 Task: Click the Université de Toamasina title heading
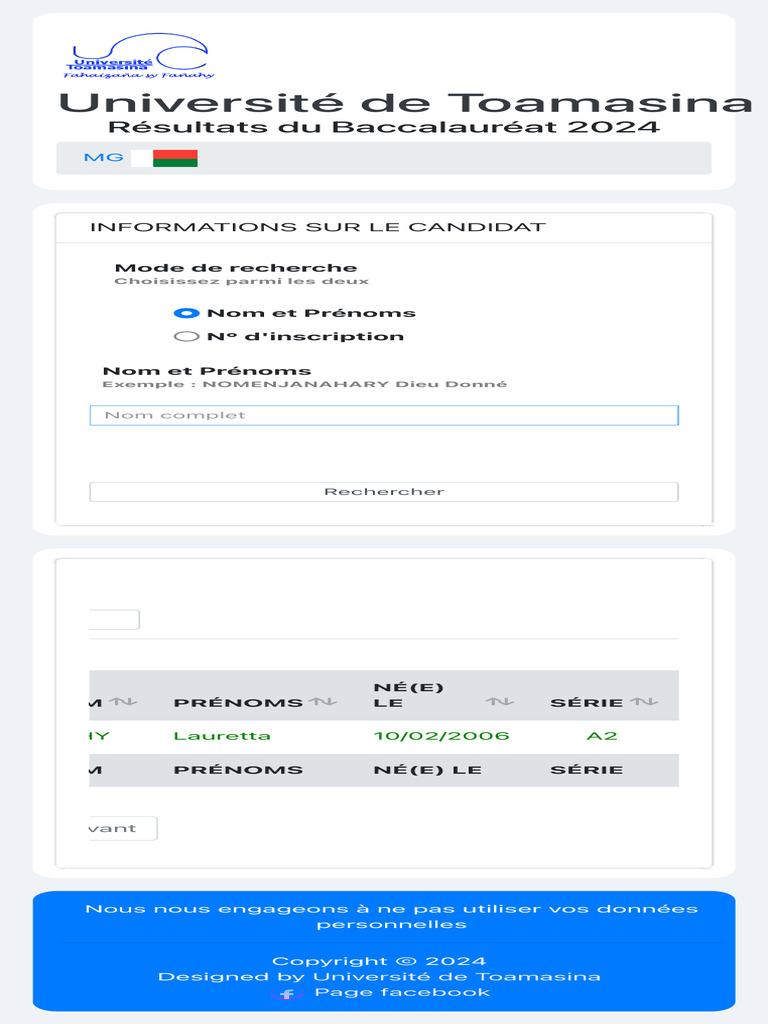405,103
